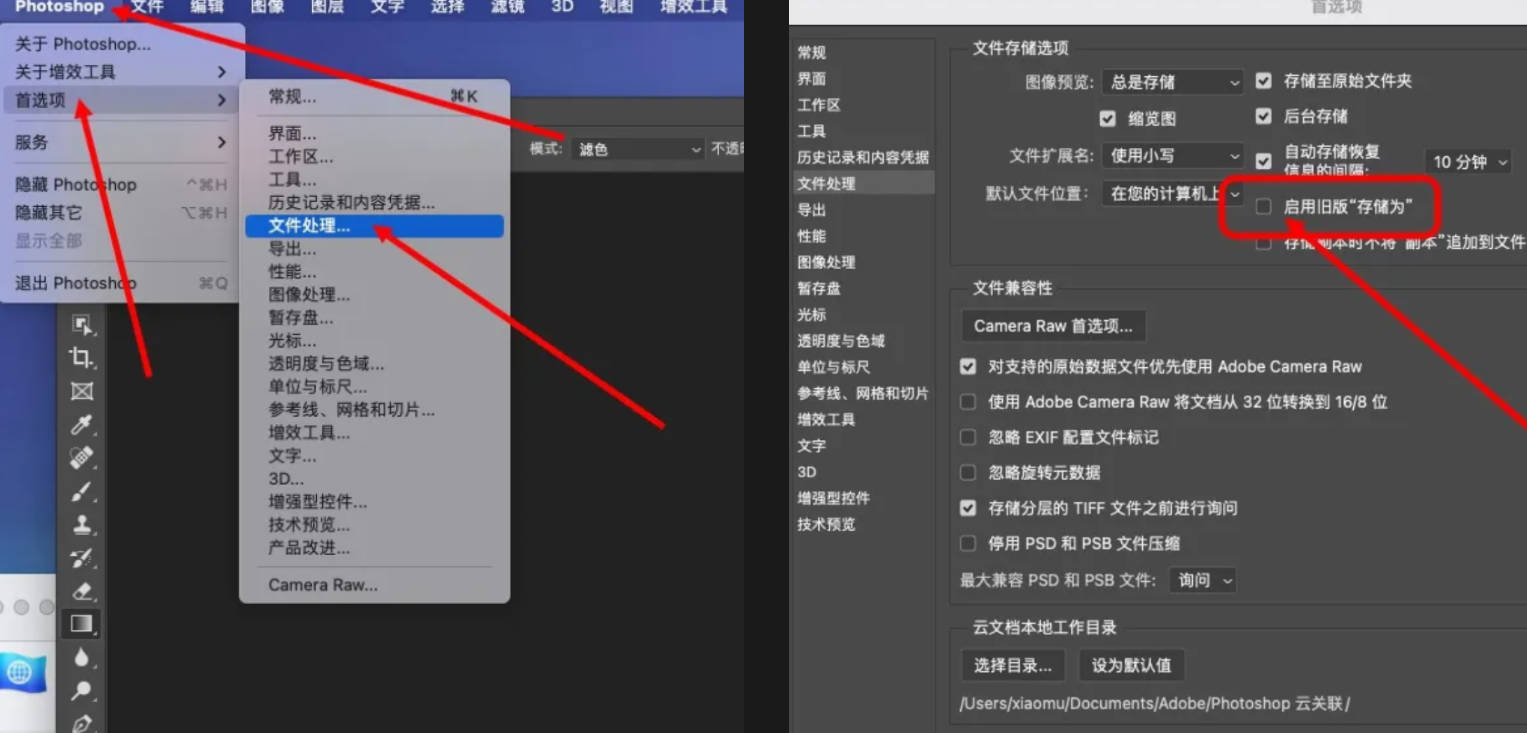This screenshot has height=733, width=1527.
Task: Open the 视图 menu in the menu bar
Action: [617, 7]
